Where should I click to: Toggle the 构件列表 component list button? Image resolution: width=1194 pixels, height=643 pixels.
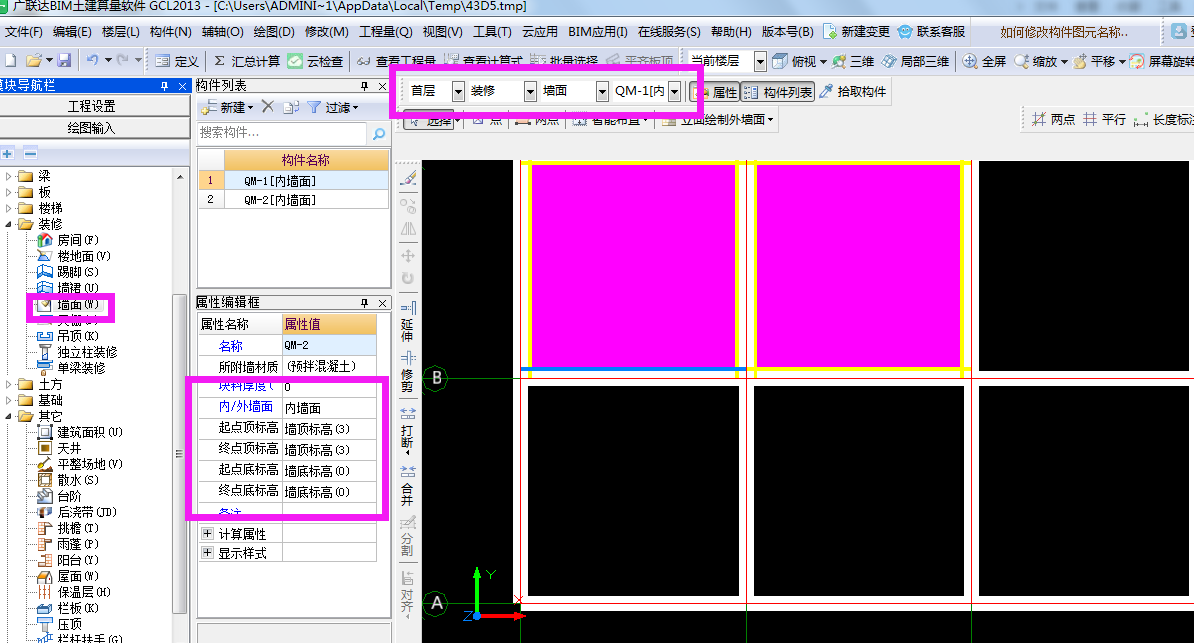tap(778, 91)
